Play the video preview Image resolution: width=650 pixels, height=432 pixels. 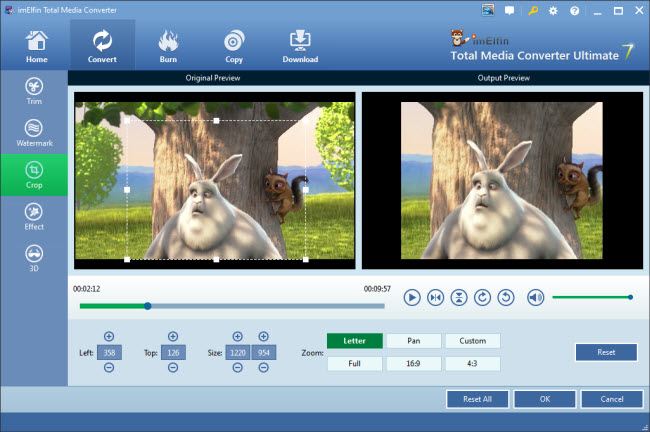[x=412, y=297]
